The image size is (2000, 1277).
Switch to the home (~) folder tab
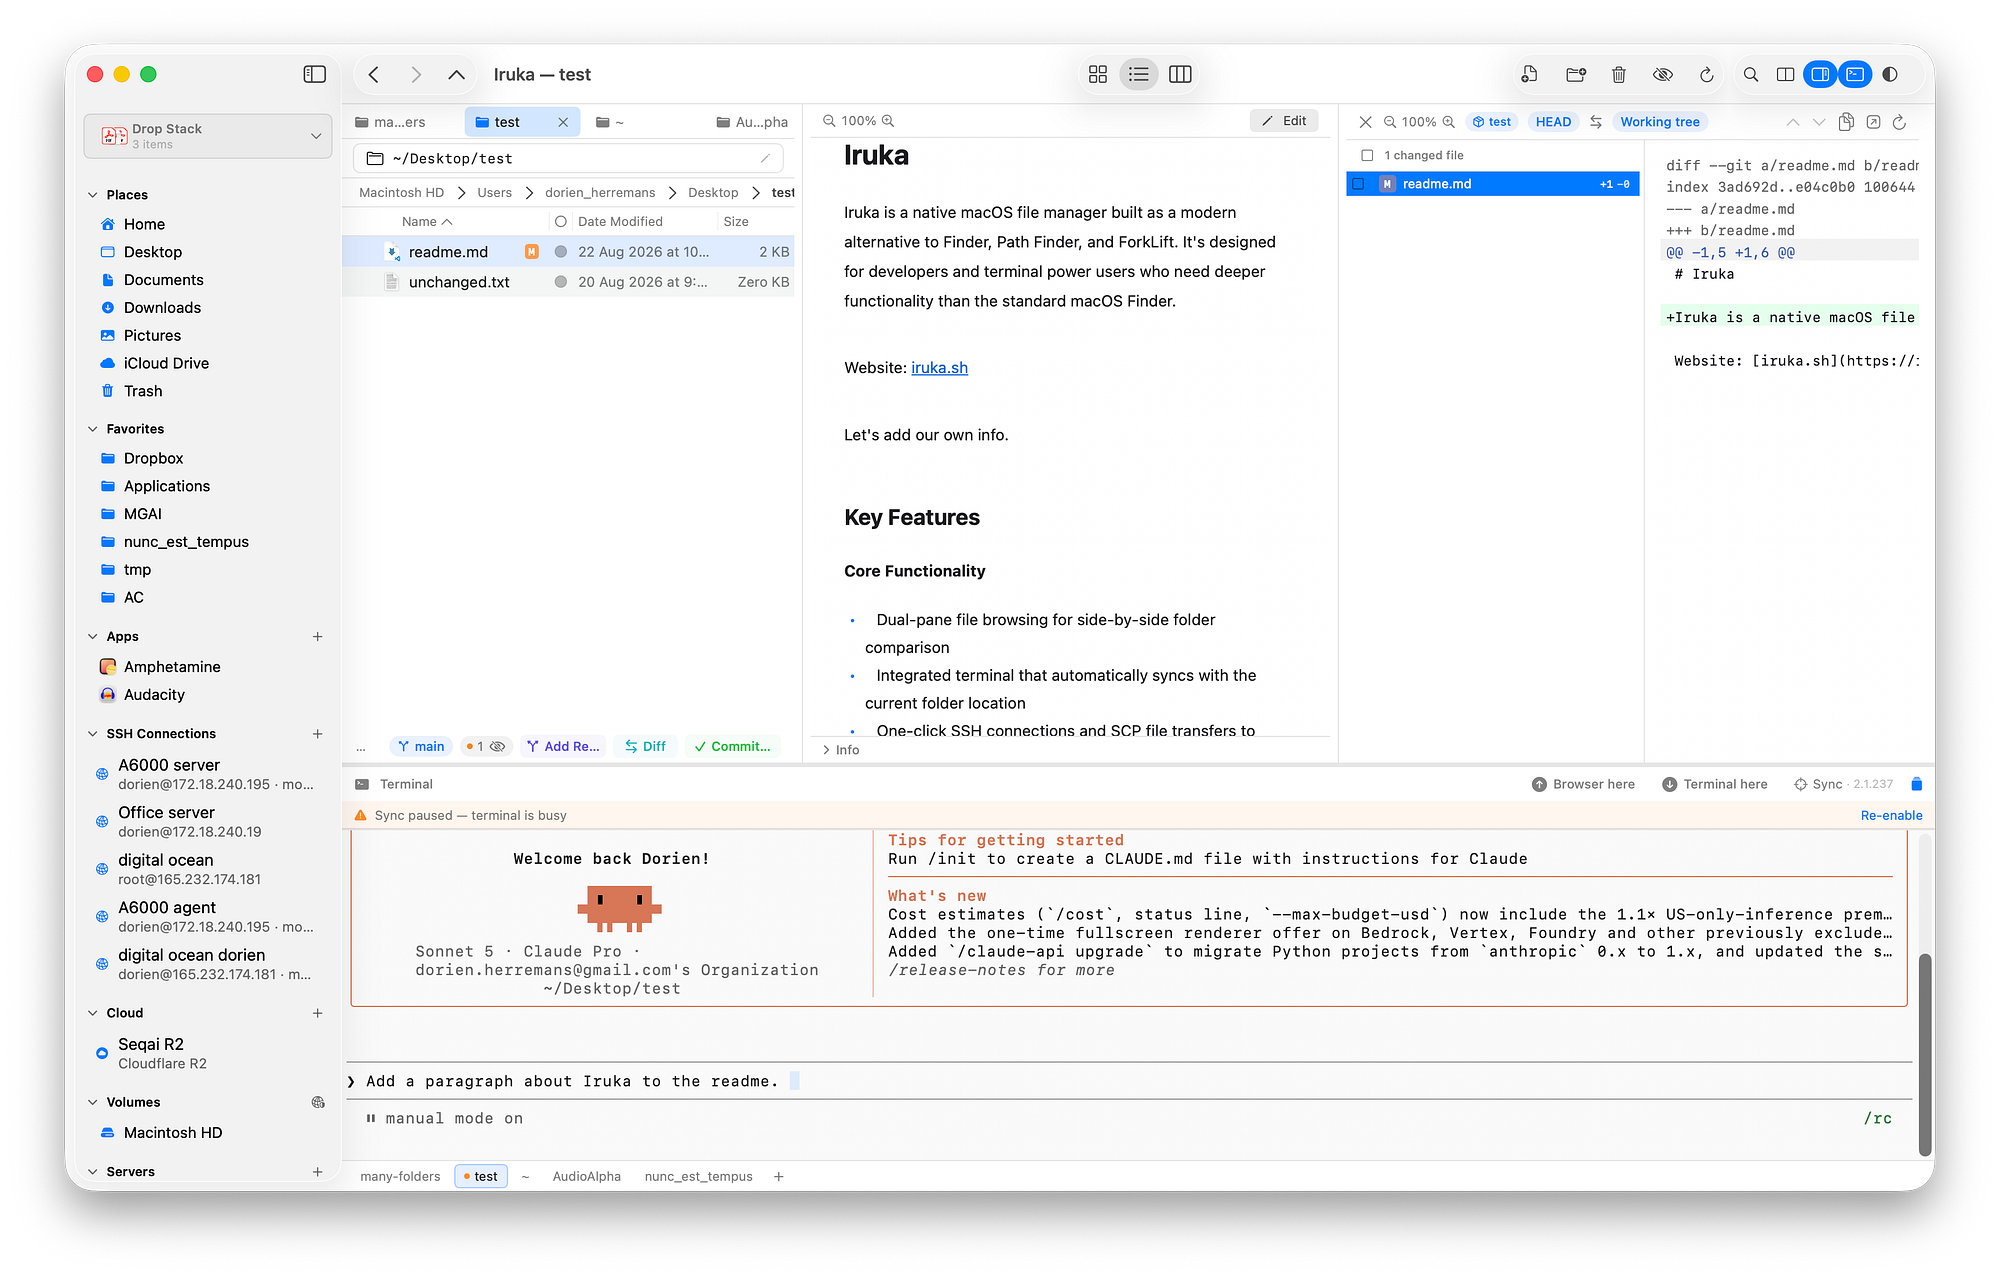pos(610,122)
